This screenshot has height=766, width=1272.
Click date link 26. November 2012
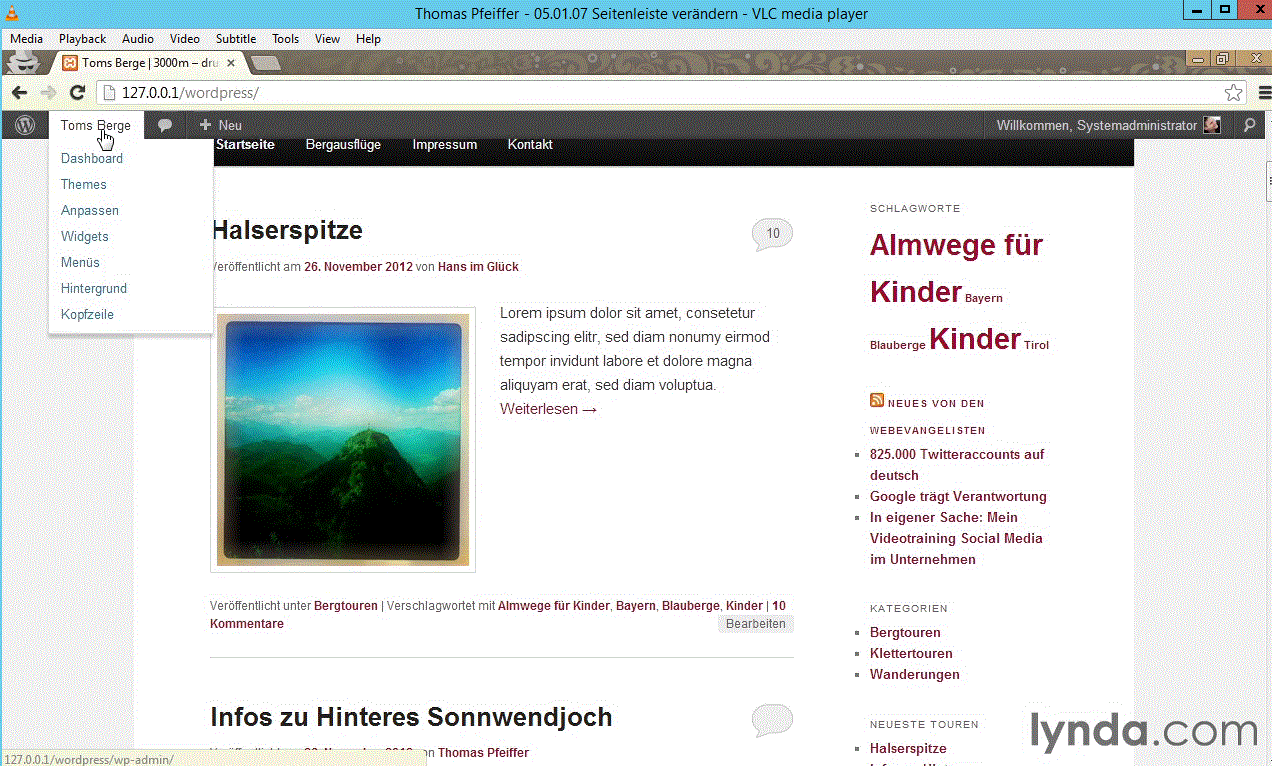point(358,267)
